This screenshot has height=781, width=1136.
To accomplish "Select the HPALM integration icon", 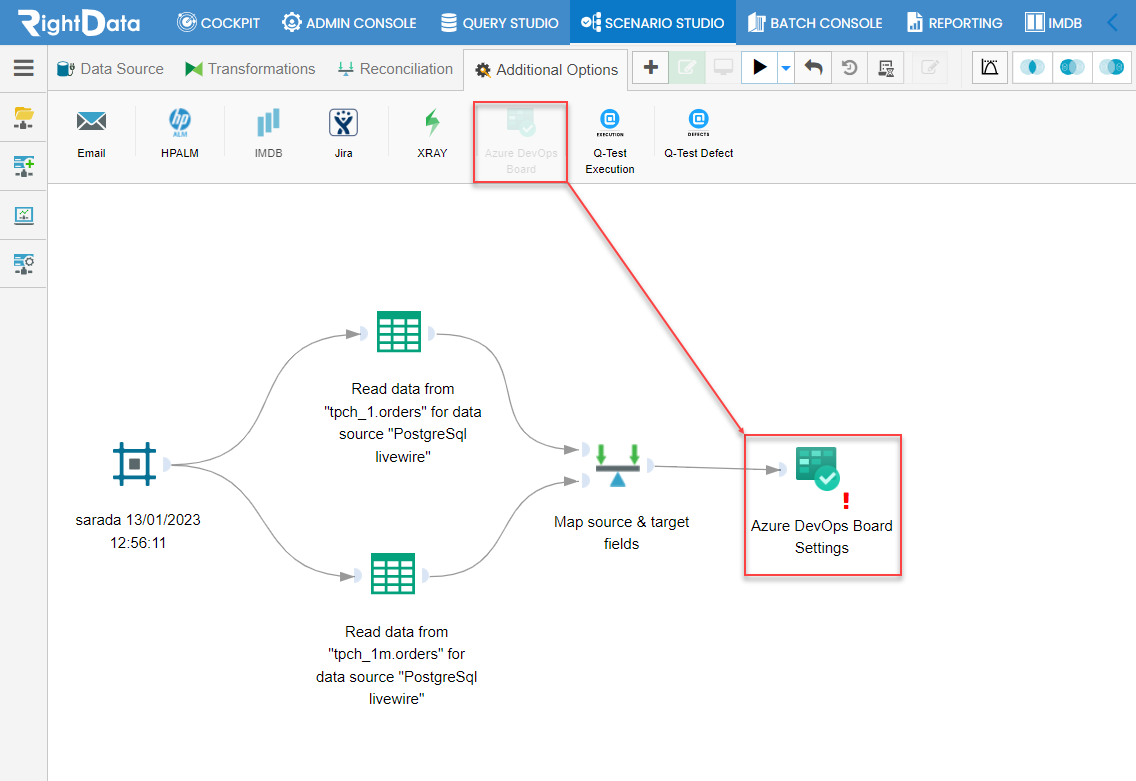I will [180, 132].
